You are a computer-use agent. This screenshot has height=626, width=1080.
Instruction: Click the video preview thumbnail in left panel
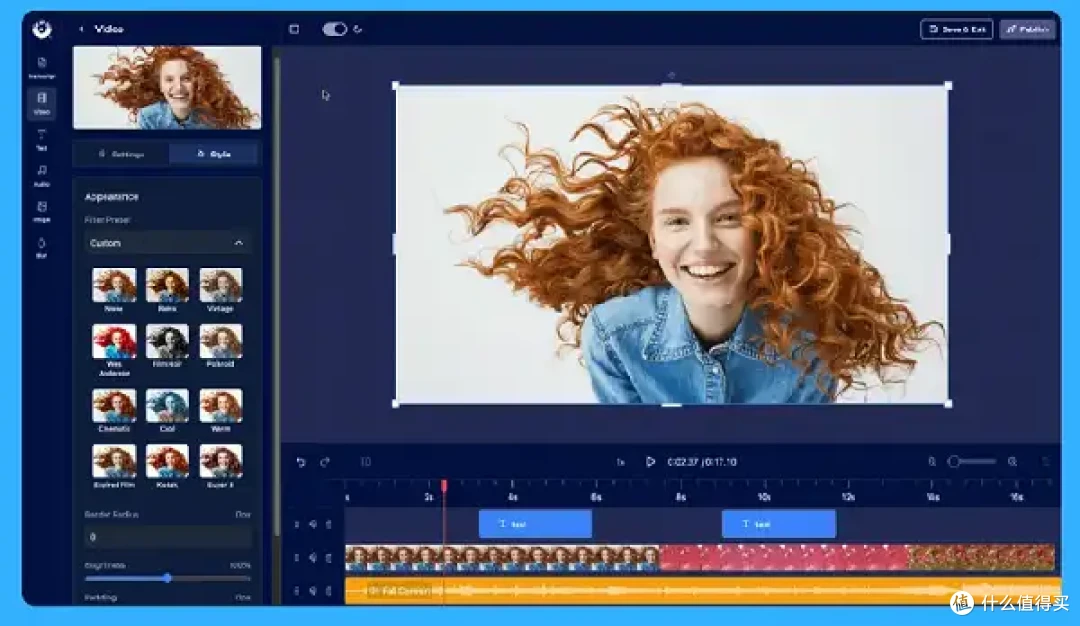(167, 87)
